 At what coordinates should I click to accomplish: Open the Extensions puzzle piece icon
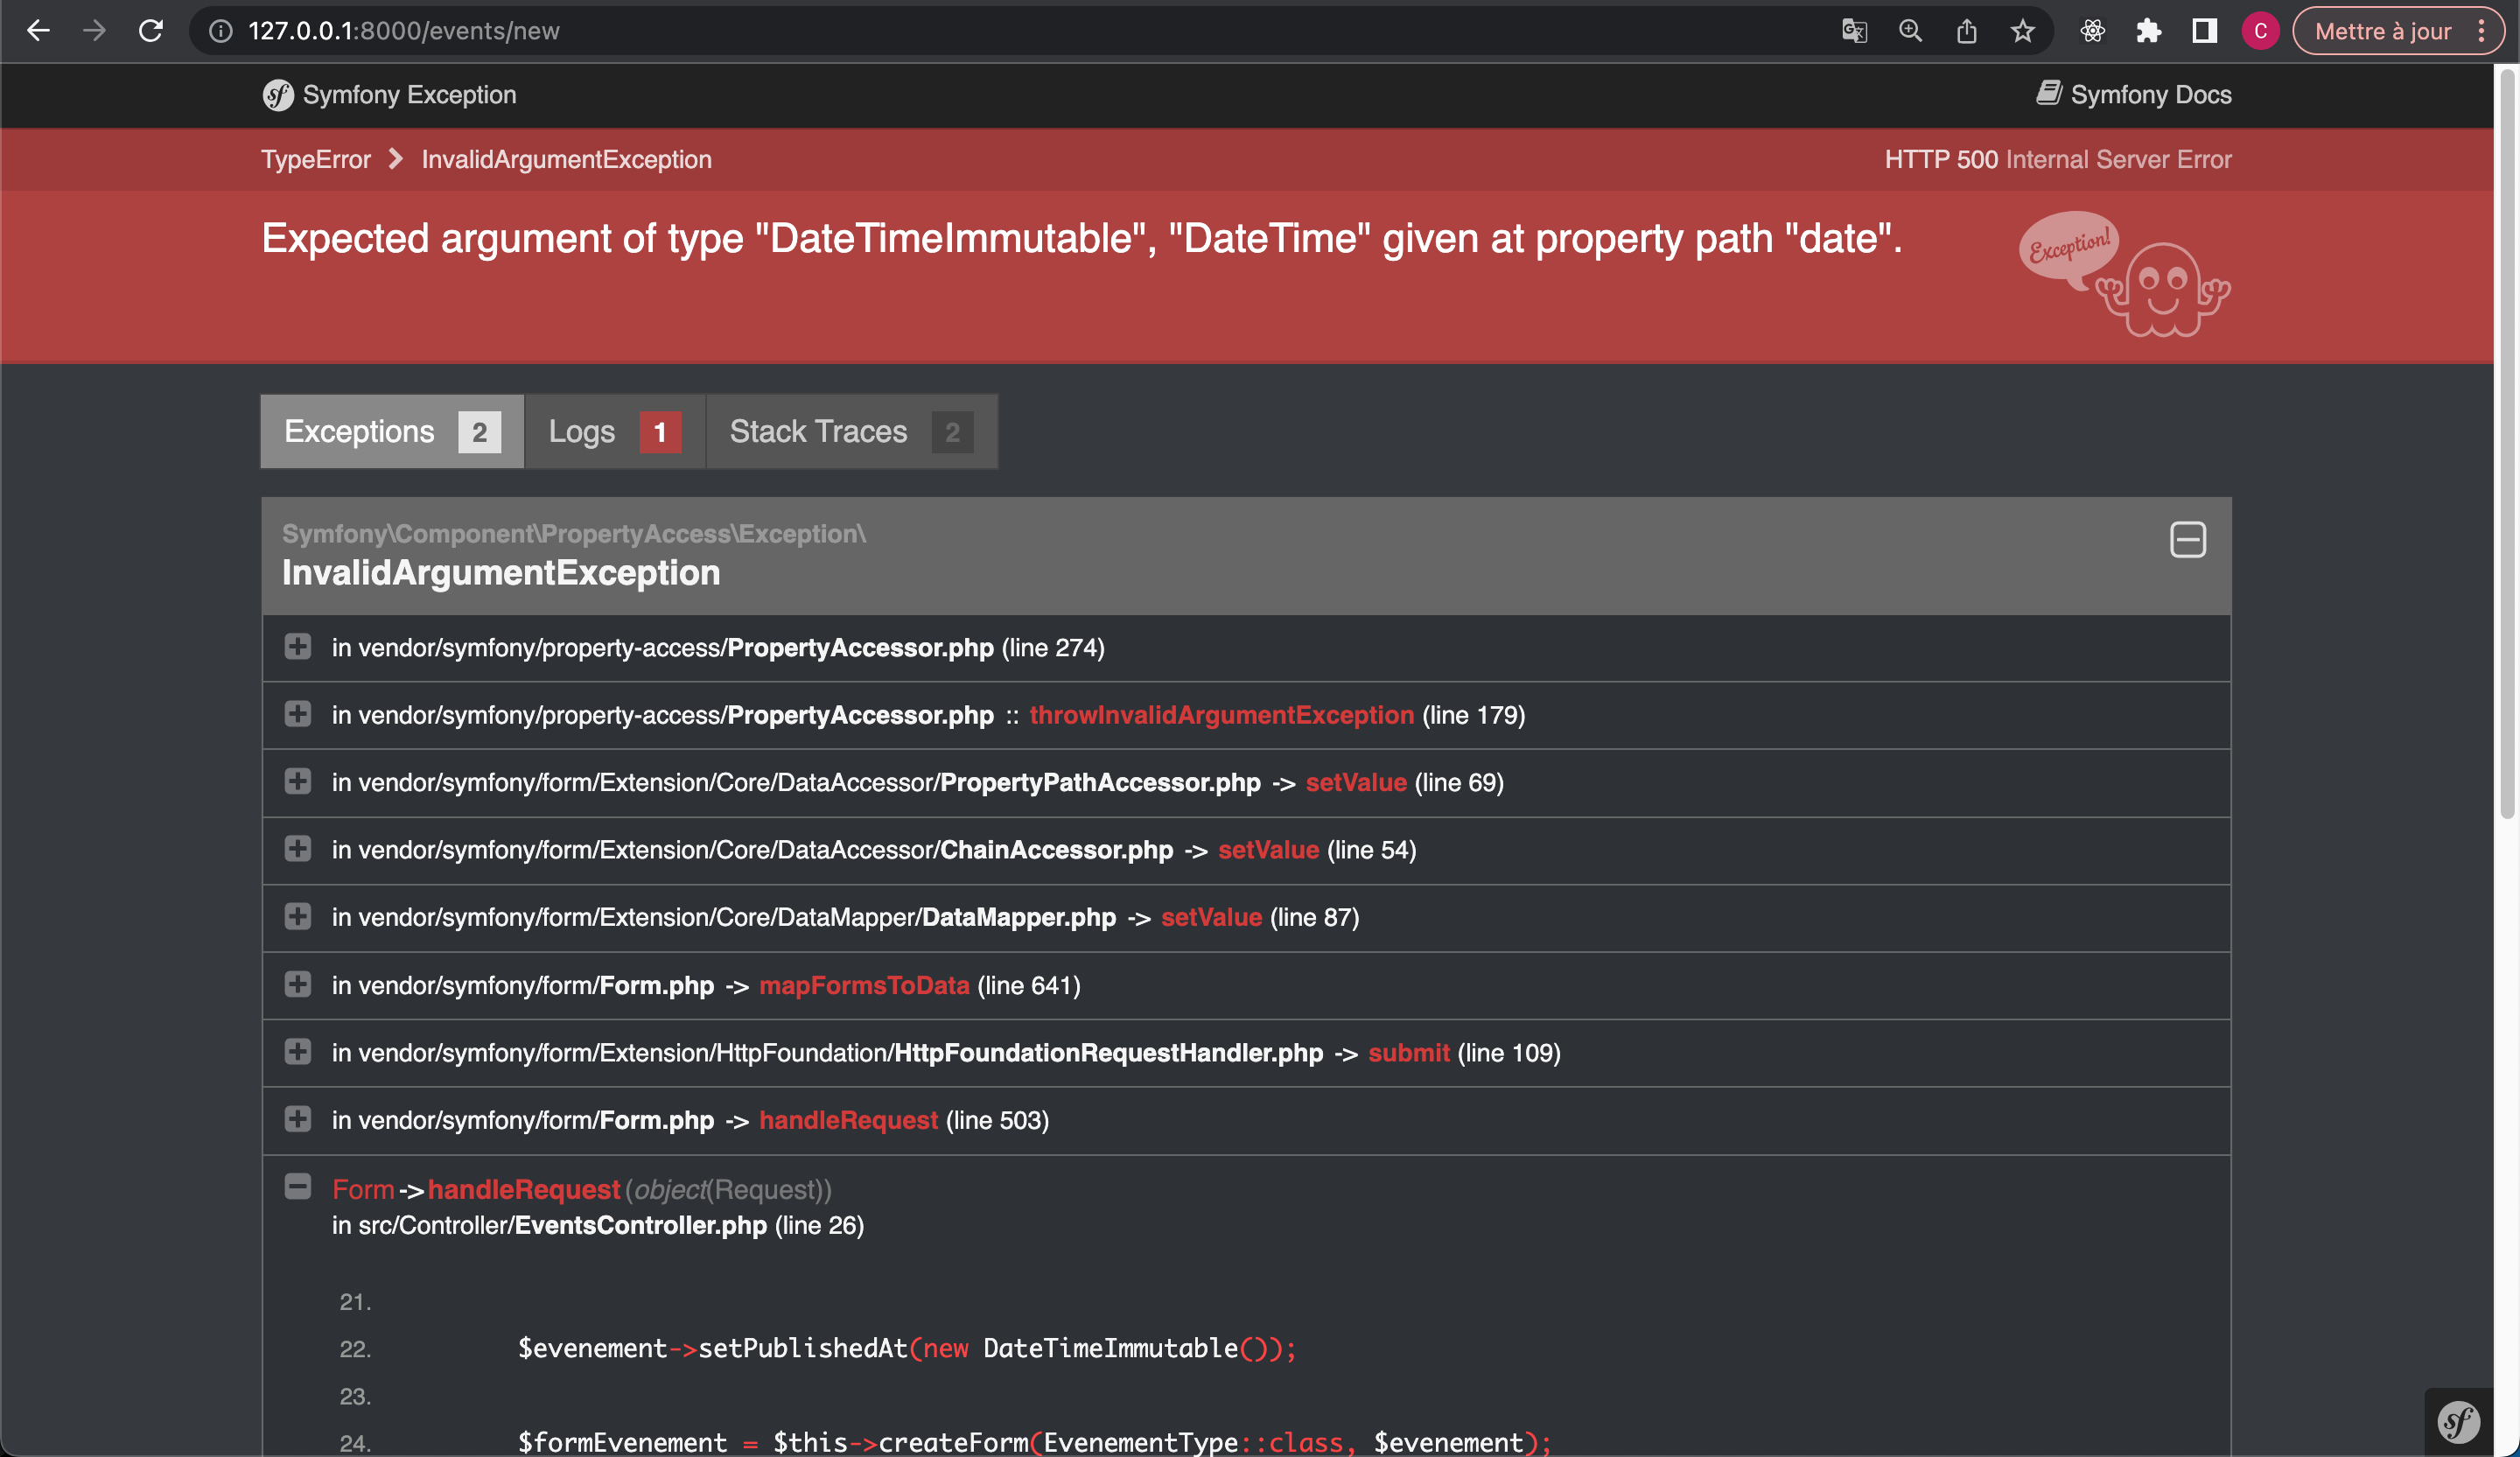point(2148,31)
